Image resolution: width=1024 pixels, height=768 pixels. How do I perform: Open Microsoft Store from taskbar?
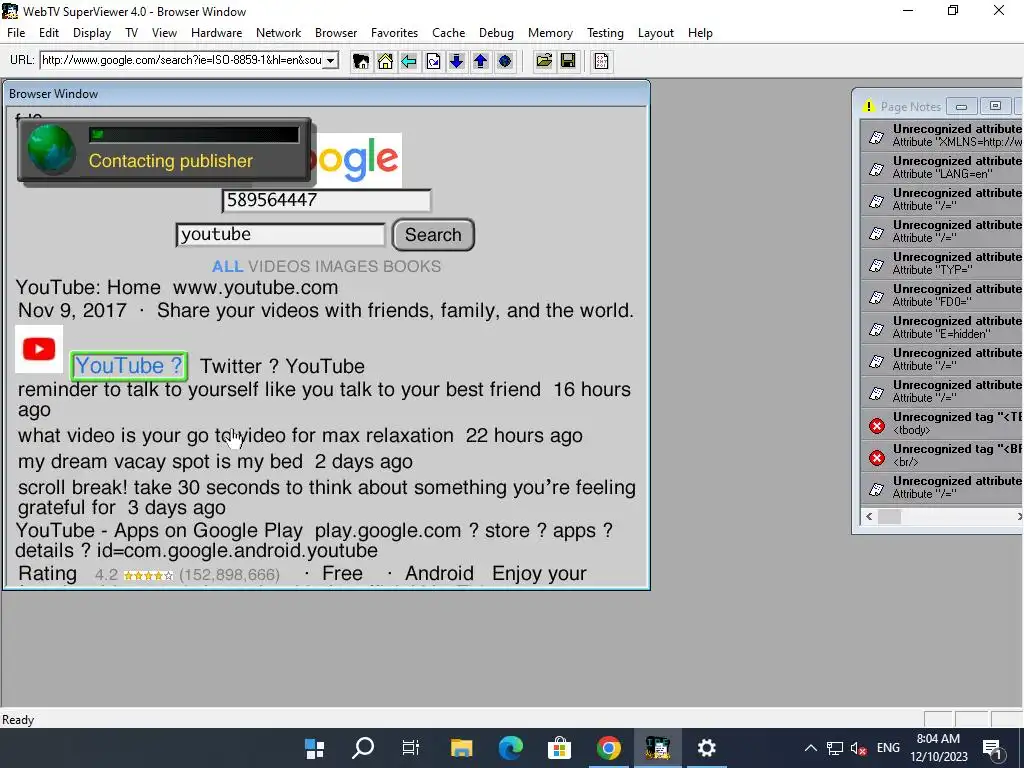560,748
